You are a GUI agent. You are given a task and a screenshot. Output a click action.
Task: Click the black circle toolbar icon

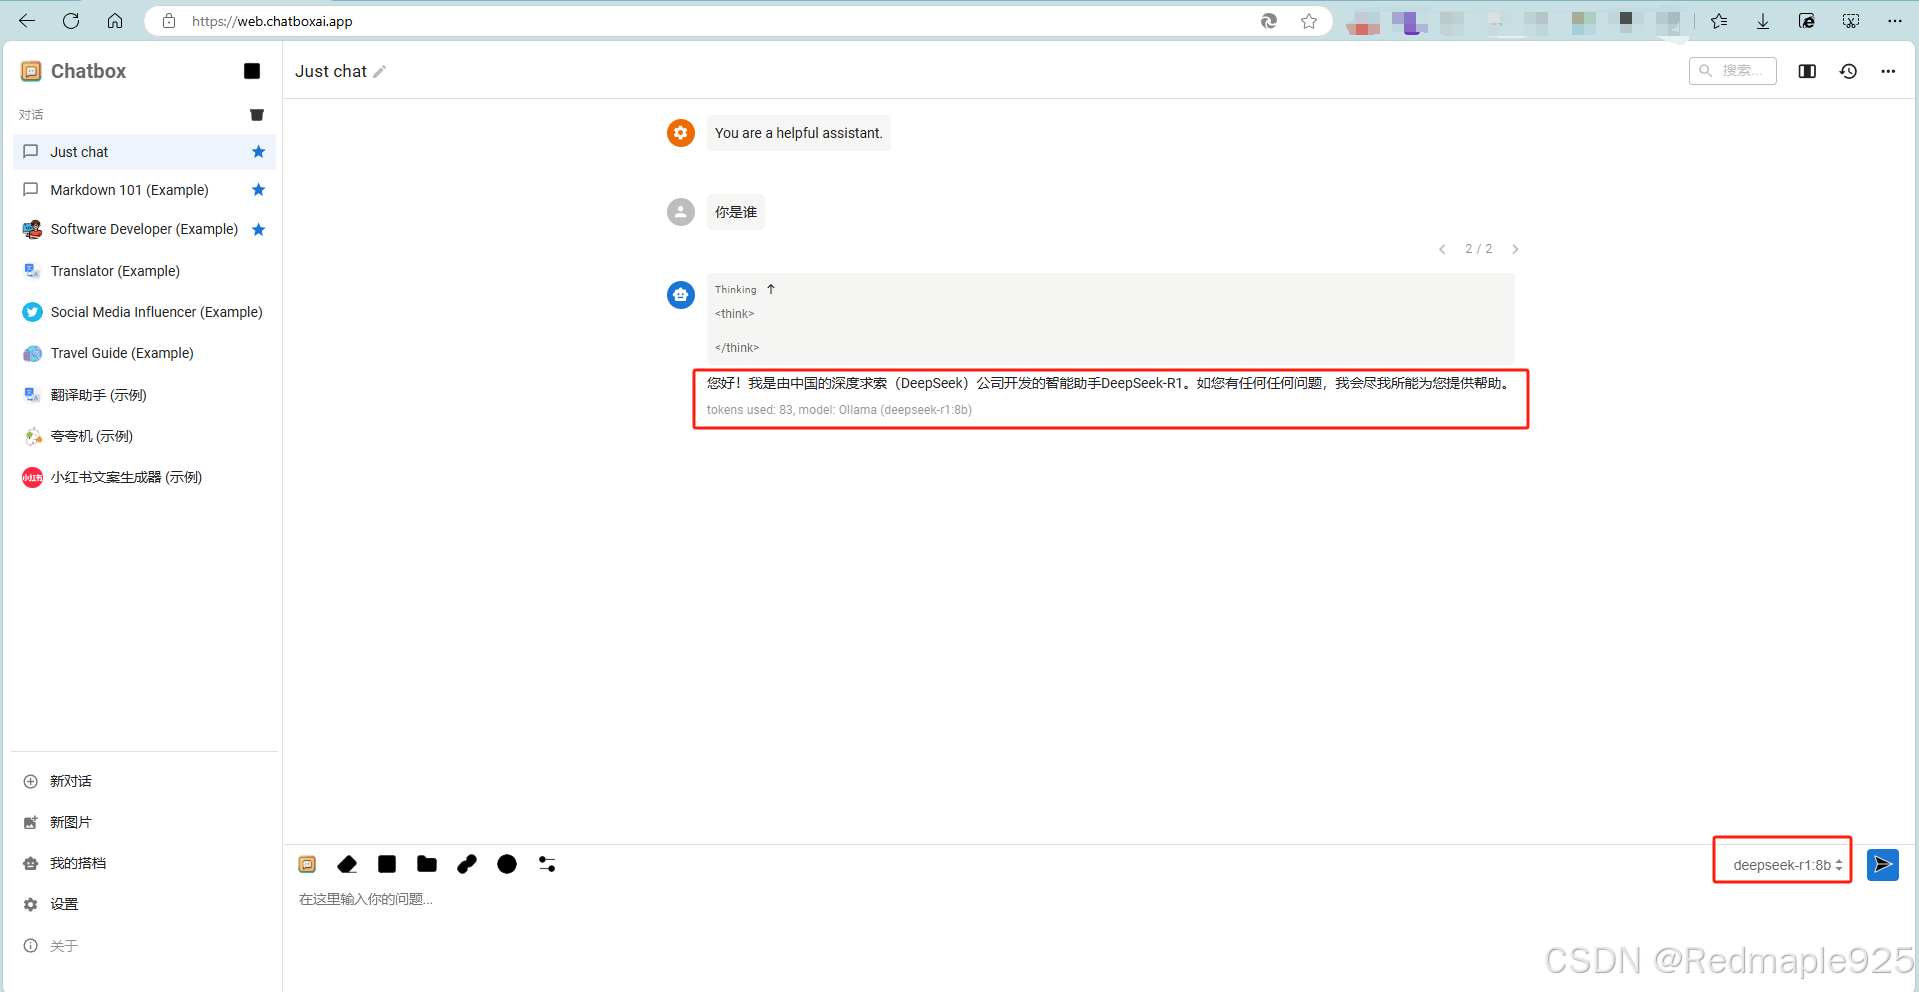click(507, 864)
